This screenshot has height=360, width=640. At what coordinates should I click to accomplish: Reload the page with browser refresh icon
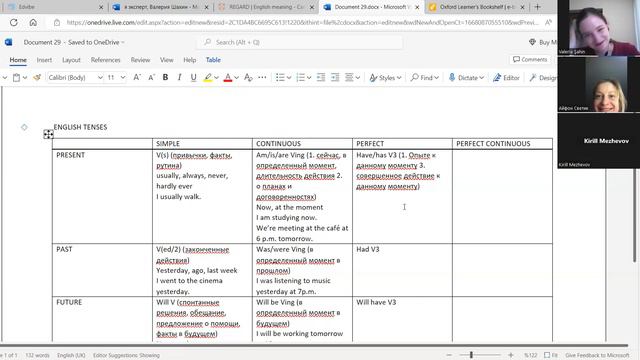13,22
